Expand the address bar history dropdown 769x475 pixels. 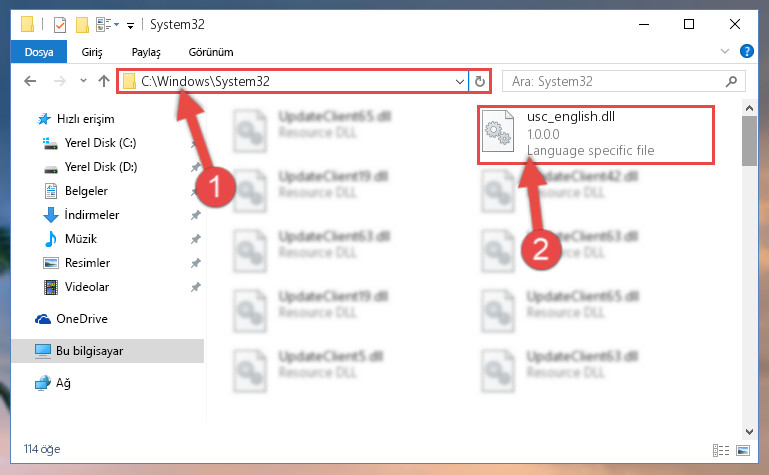(460, 81)
